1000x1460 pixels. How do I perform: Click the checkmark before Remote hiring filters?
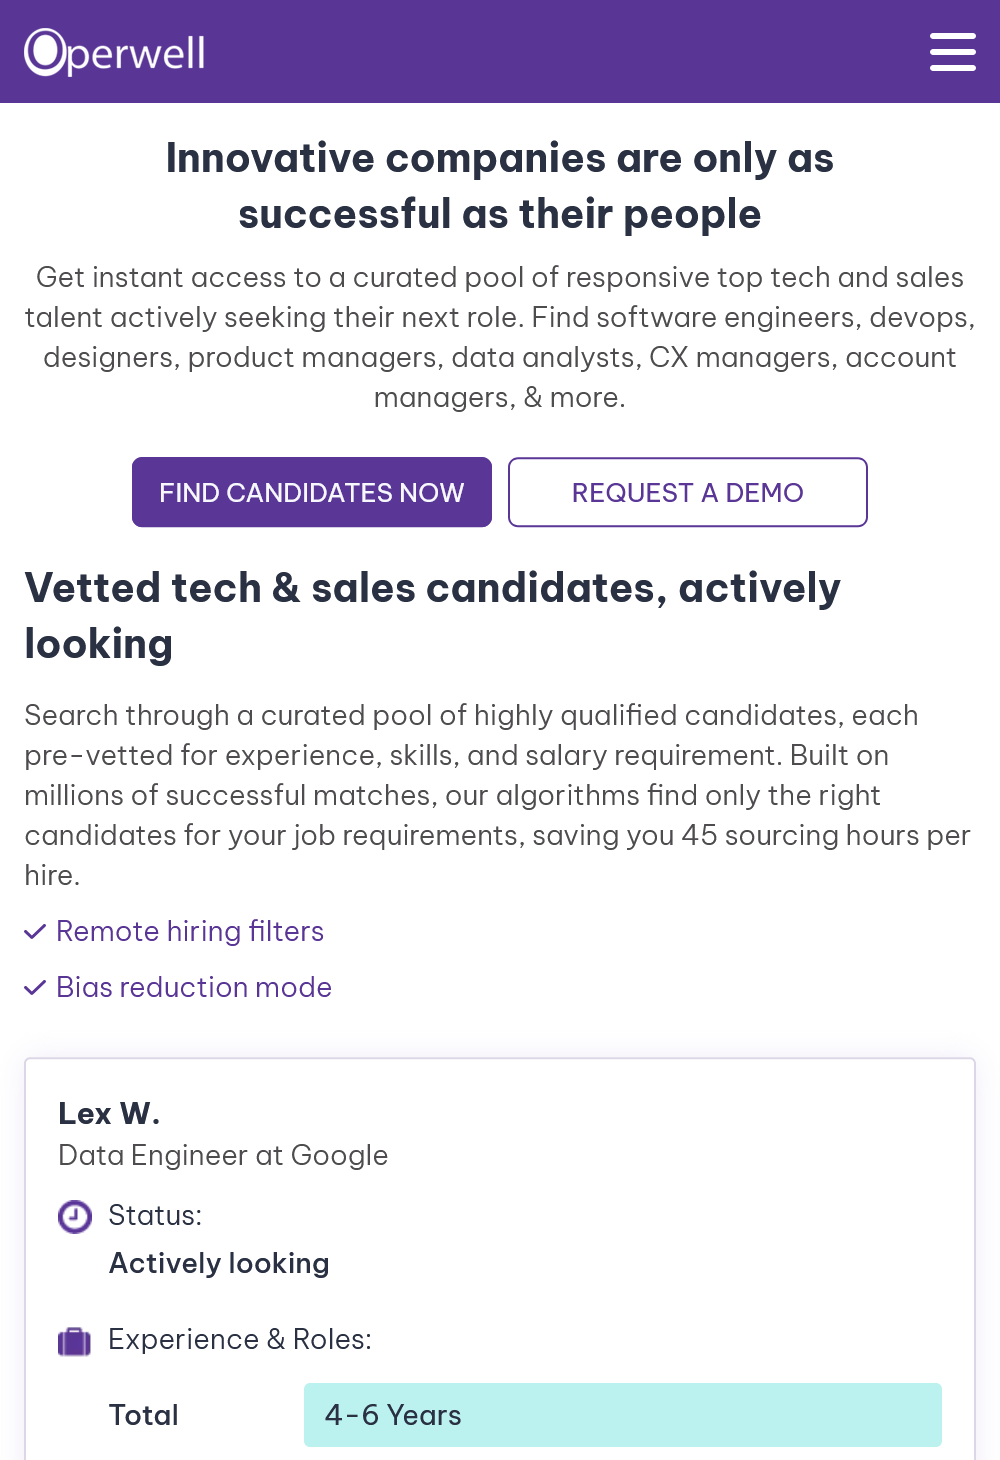(35, 932)
